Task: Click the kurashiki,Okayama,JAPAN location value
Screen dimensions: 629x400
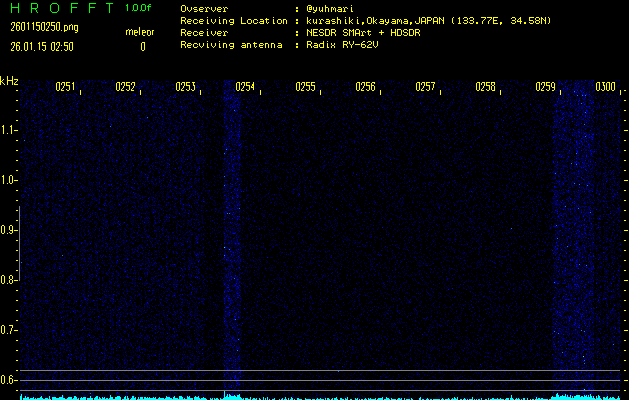Action: click(x=428, y=21)
